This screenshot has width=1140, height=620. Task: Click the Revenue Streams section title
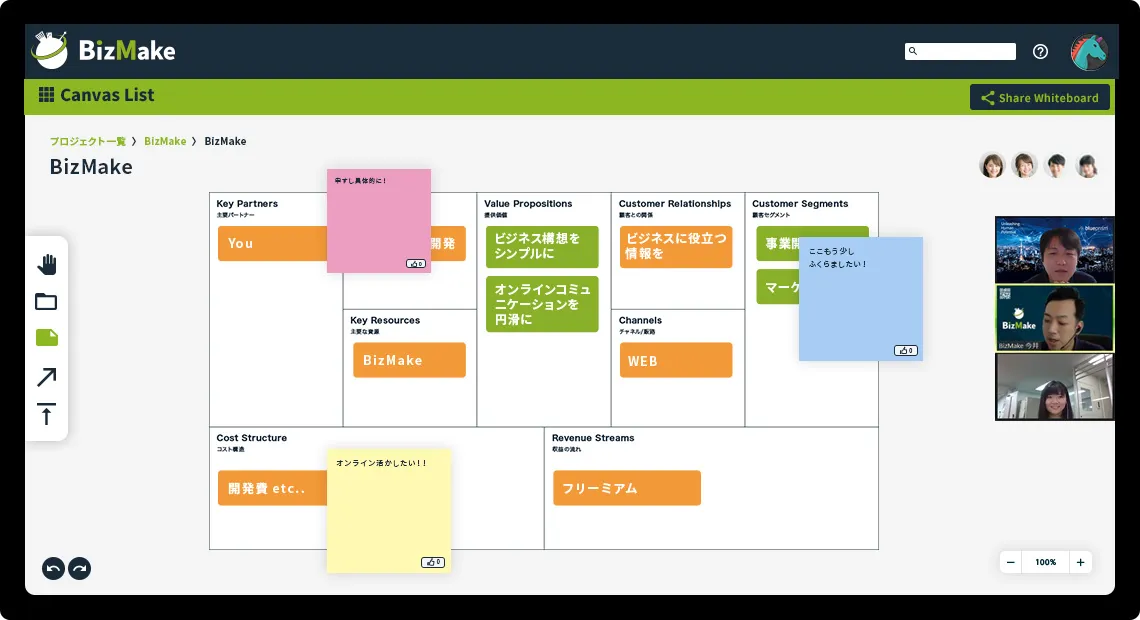[x=593, y=438]
